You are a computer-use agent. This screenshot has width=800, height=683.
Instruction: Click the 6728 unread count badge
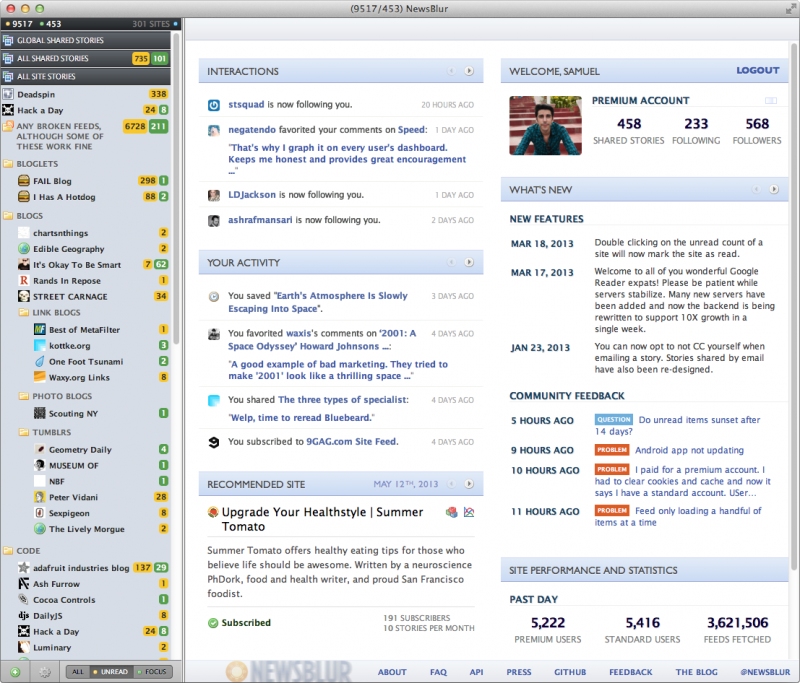[x=135, y=127]
